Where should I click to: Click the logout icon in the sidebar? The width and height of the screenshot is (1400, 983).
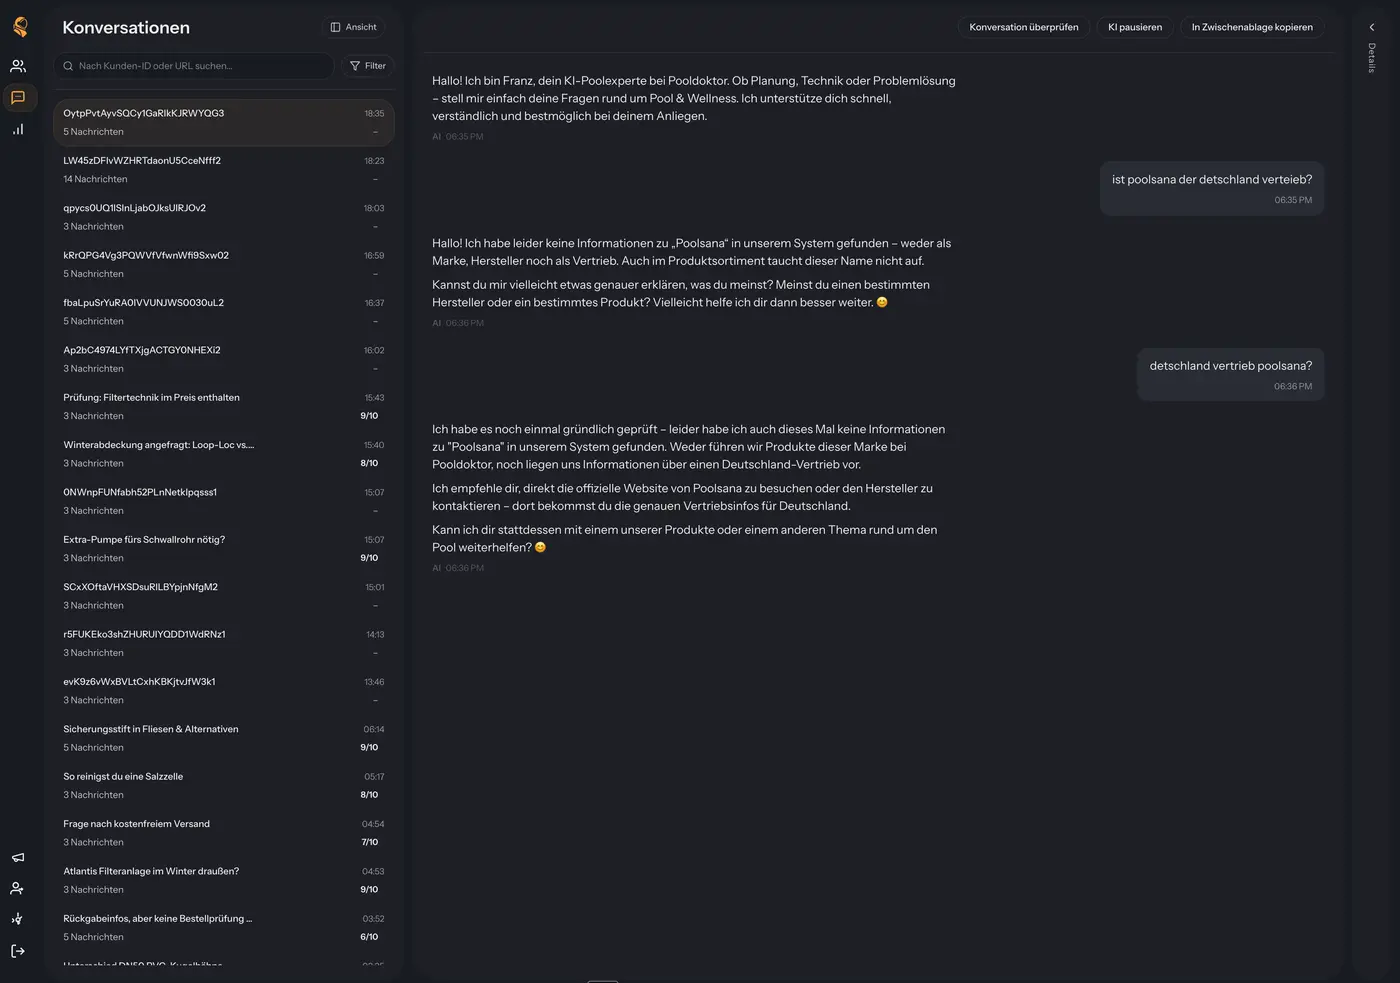(x=18, y=951)
